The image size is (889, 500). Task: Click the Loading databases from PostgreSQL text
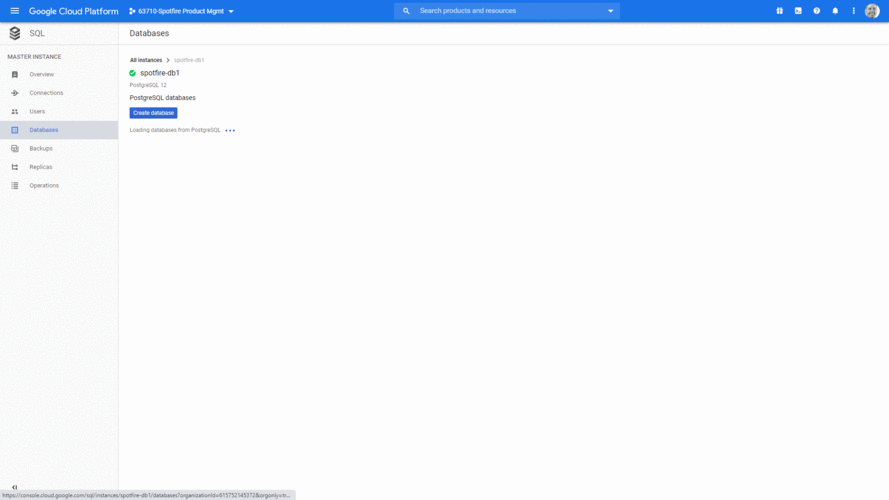click(175, 130)
